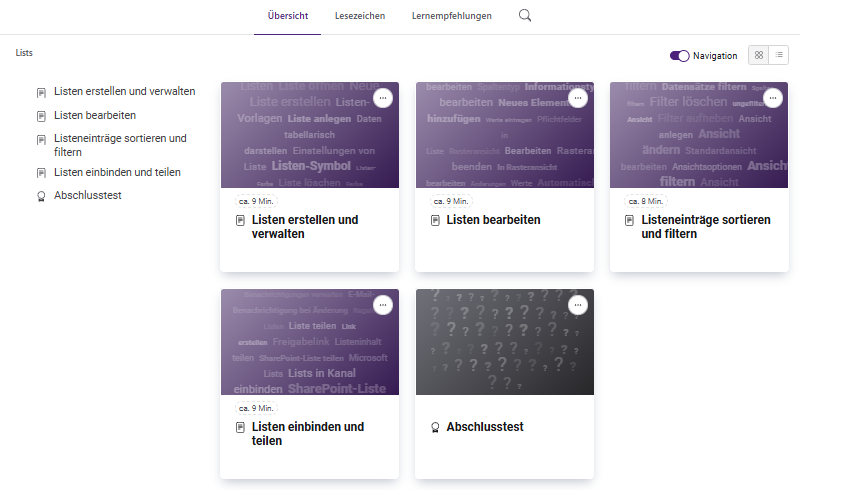
Task: Open the Lesezeichen tab
Action: pyautogui.click(x=360, y=16)
